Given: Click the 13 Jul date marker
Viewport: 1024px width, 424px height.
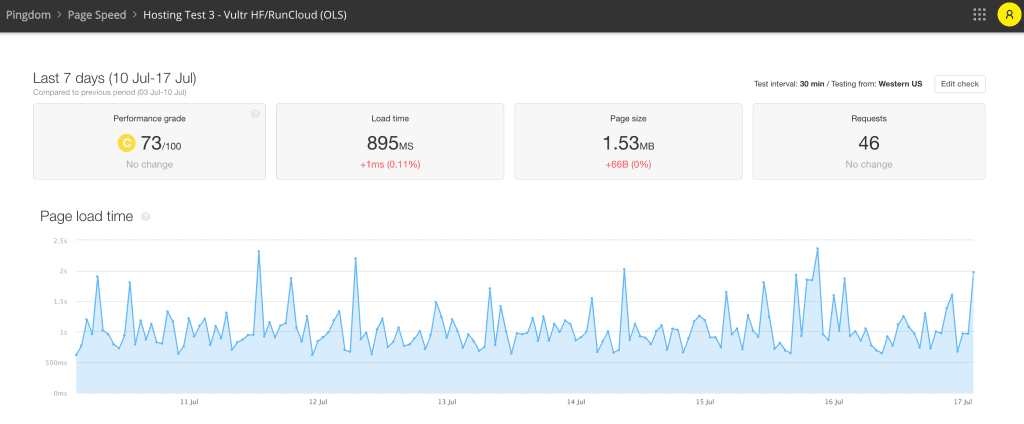Looking at the screenshot, I should tap(446, 401).
